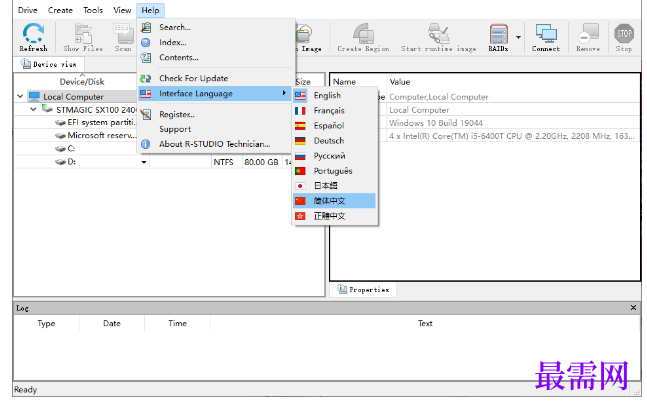This screenshot has height=407, width=647.
Task: Select Check For Update
Action: pyautogui.click(x=216, y=78)
